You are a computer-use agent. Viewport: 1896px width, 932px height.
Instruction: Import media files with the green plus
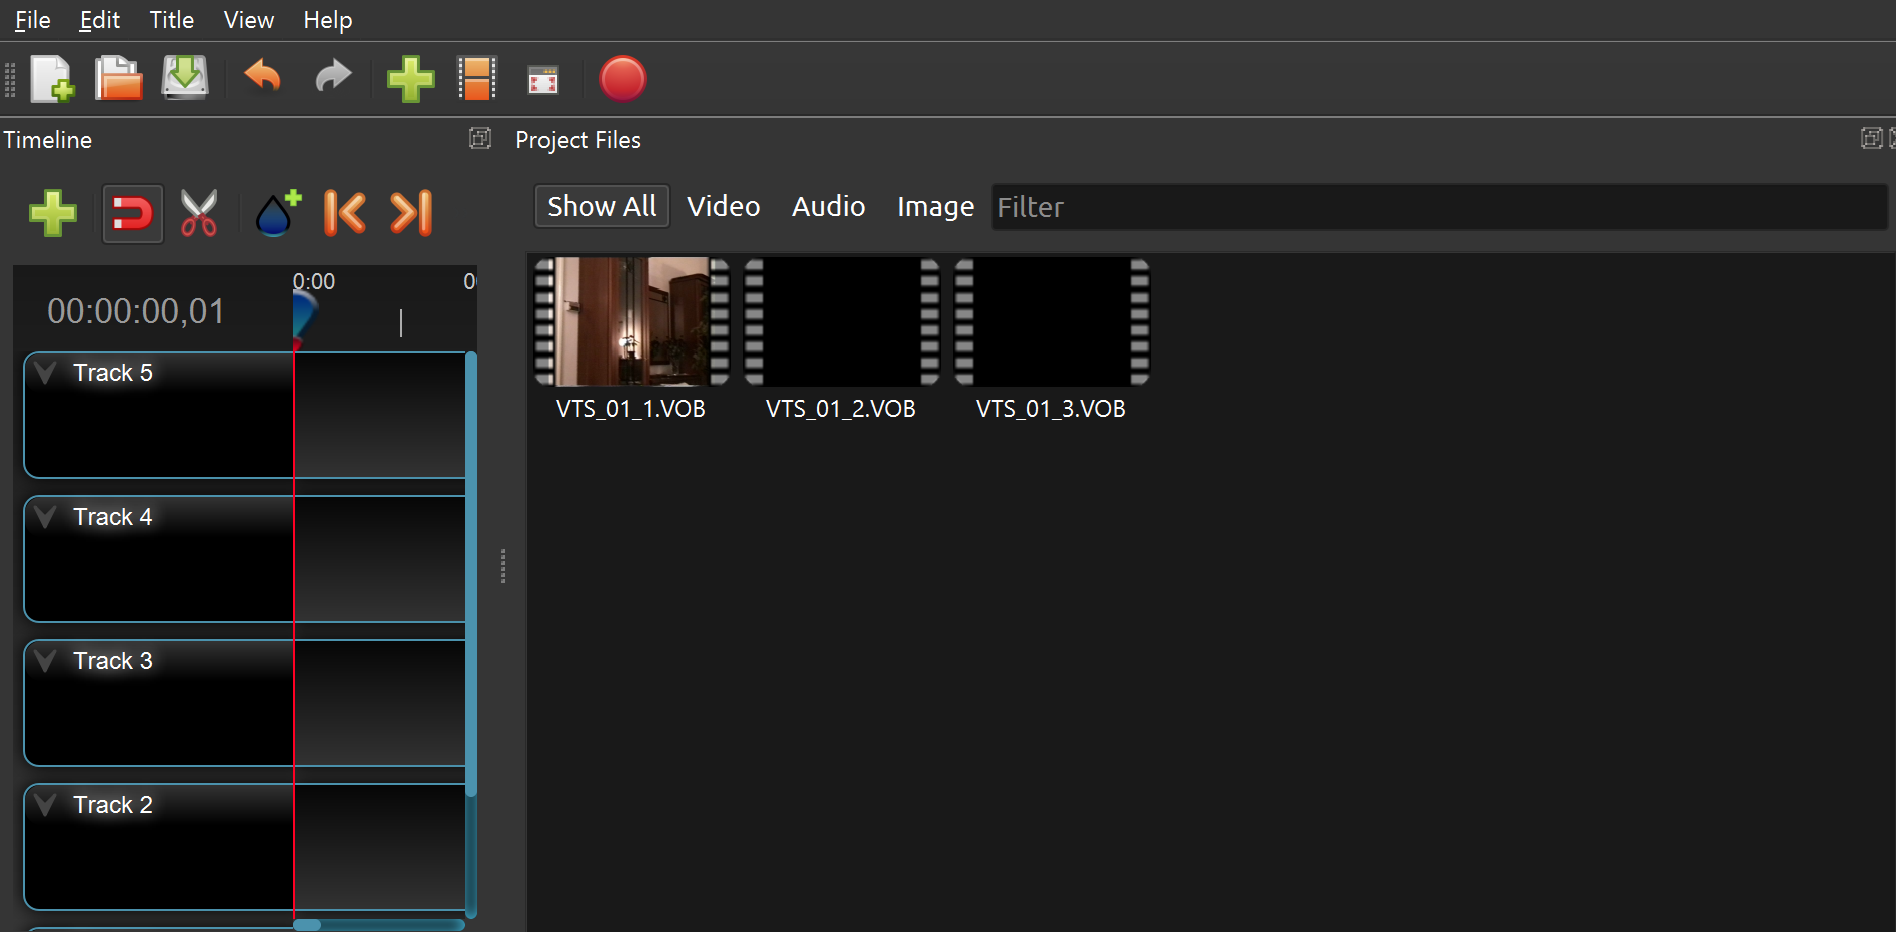pyautogui.click(x=410, y=78)
